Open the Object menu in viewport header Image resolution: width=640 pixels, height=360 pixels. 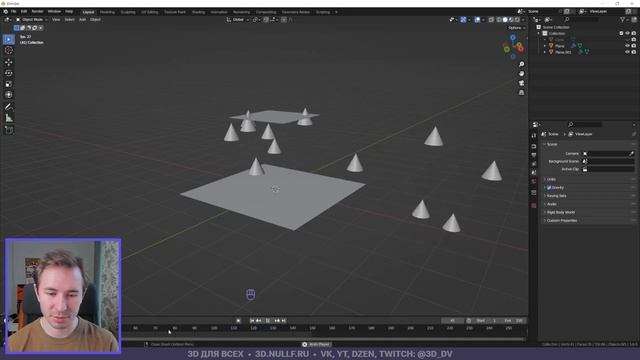click(x=96, y=20)
